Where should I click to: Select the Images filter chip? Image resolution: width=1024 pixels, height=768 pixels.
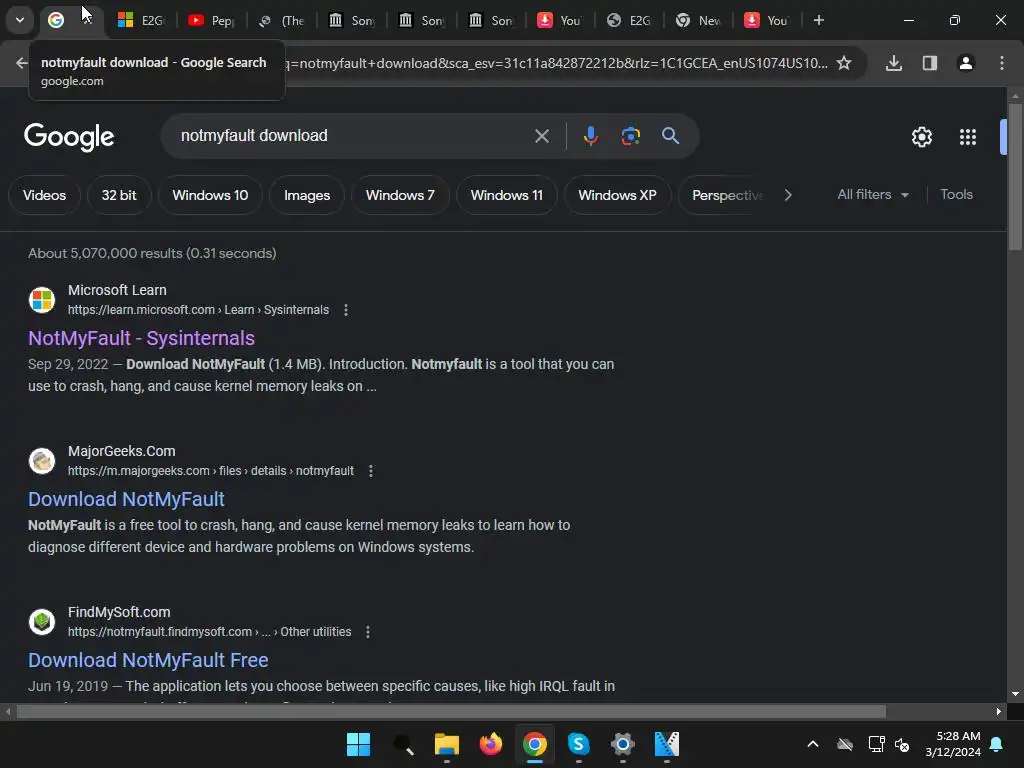307,195
